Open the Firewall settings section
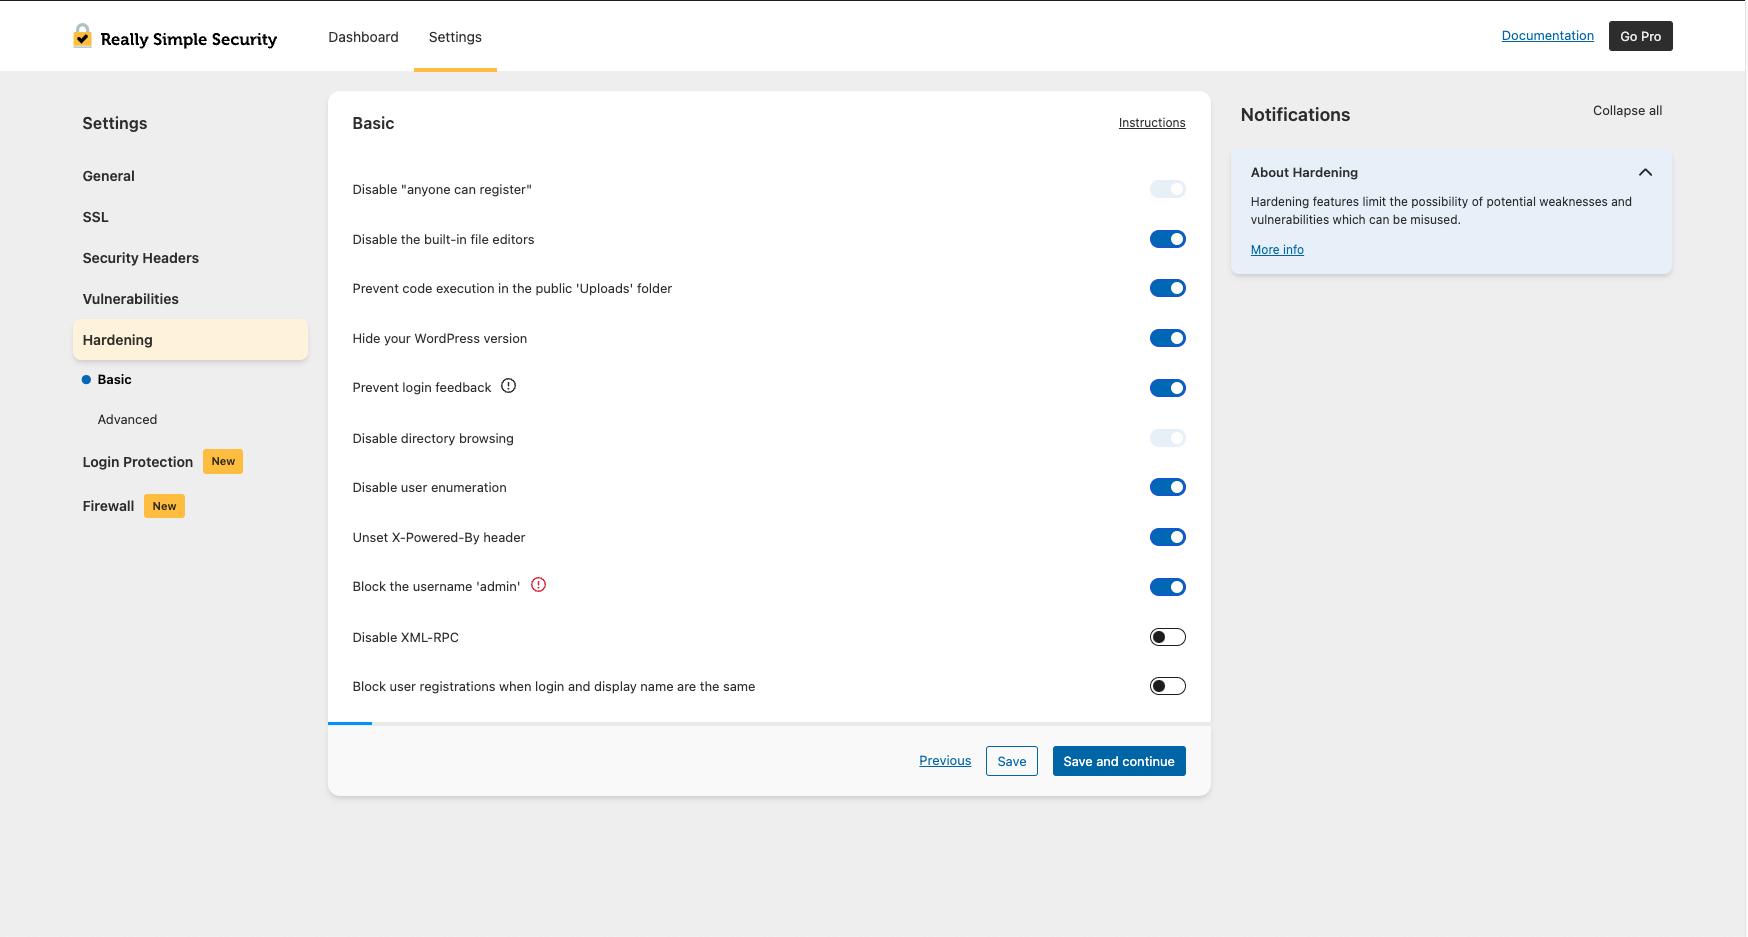1748x937 pixels. [x=108, y=506]
